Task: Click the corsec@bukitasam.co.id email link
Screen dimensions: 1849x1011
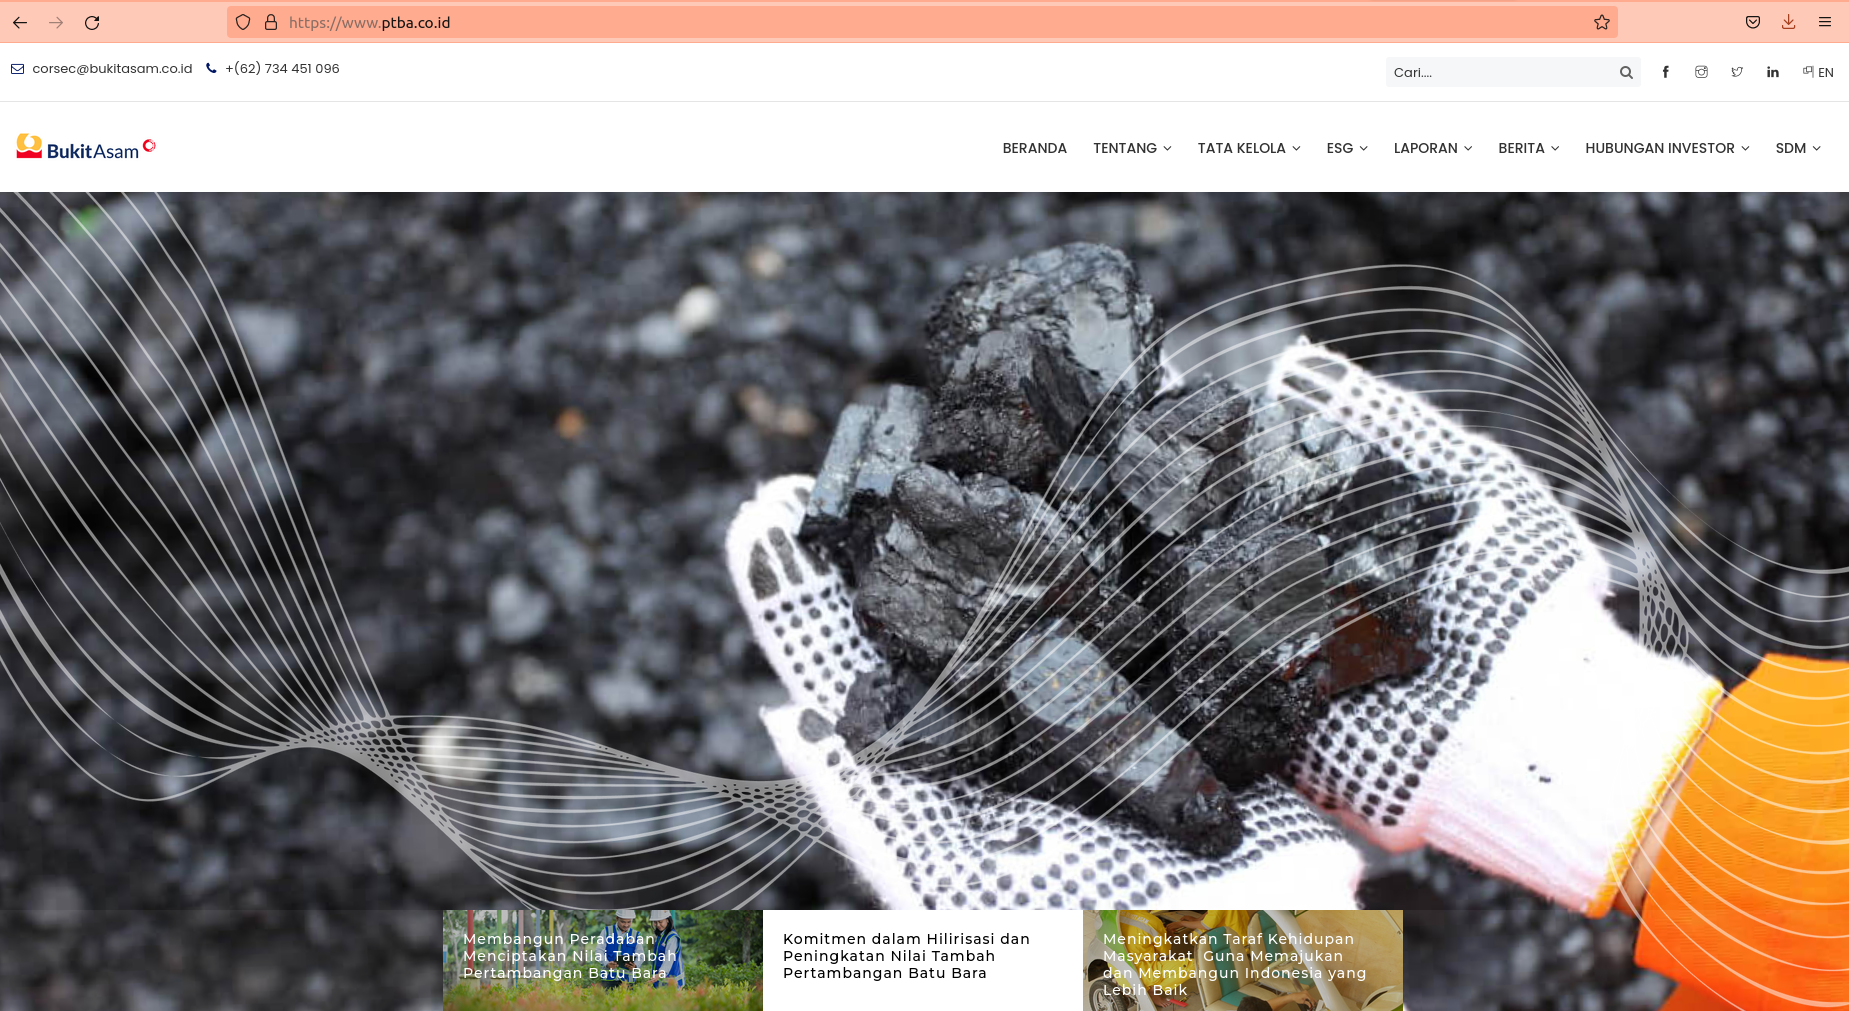Action: [112, 69]
